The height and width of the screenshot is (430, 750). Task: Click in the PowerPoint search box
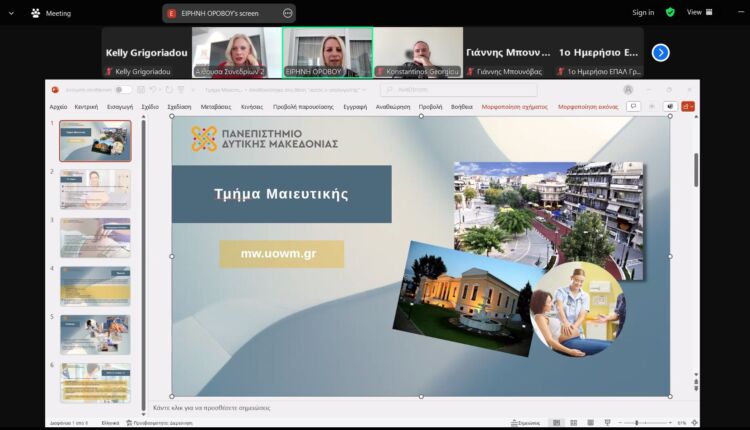coord(459,89)
